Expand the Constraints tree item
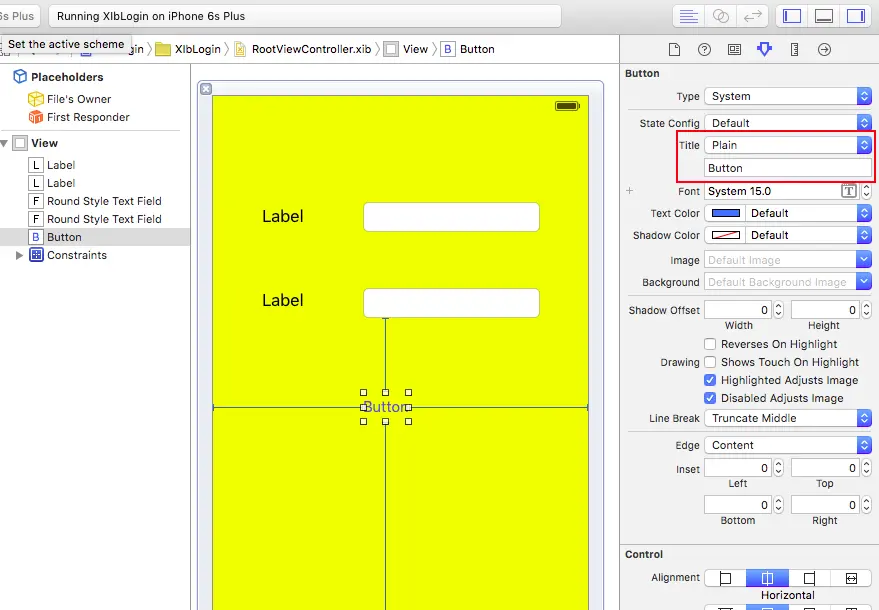 click(19, 255)
